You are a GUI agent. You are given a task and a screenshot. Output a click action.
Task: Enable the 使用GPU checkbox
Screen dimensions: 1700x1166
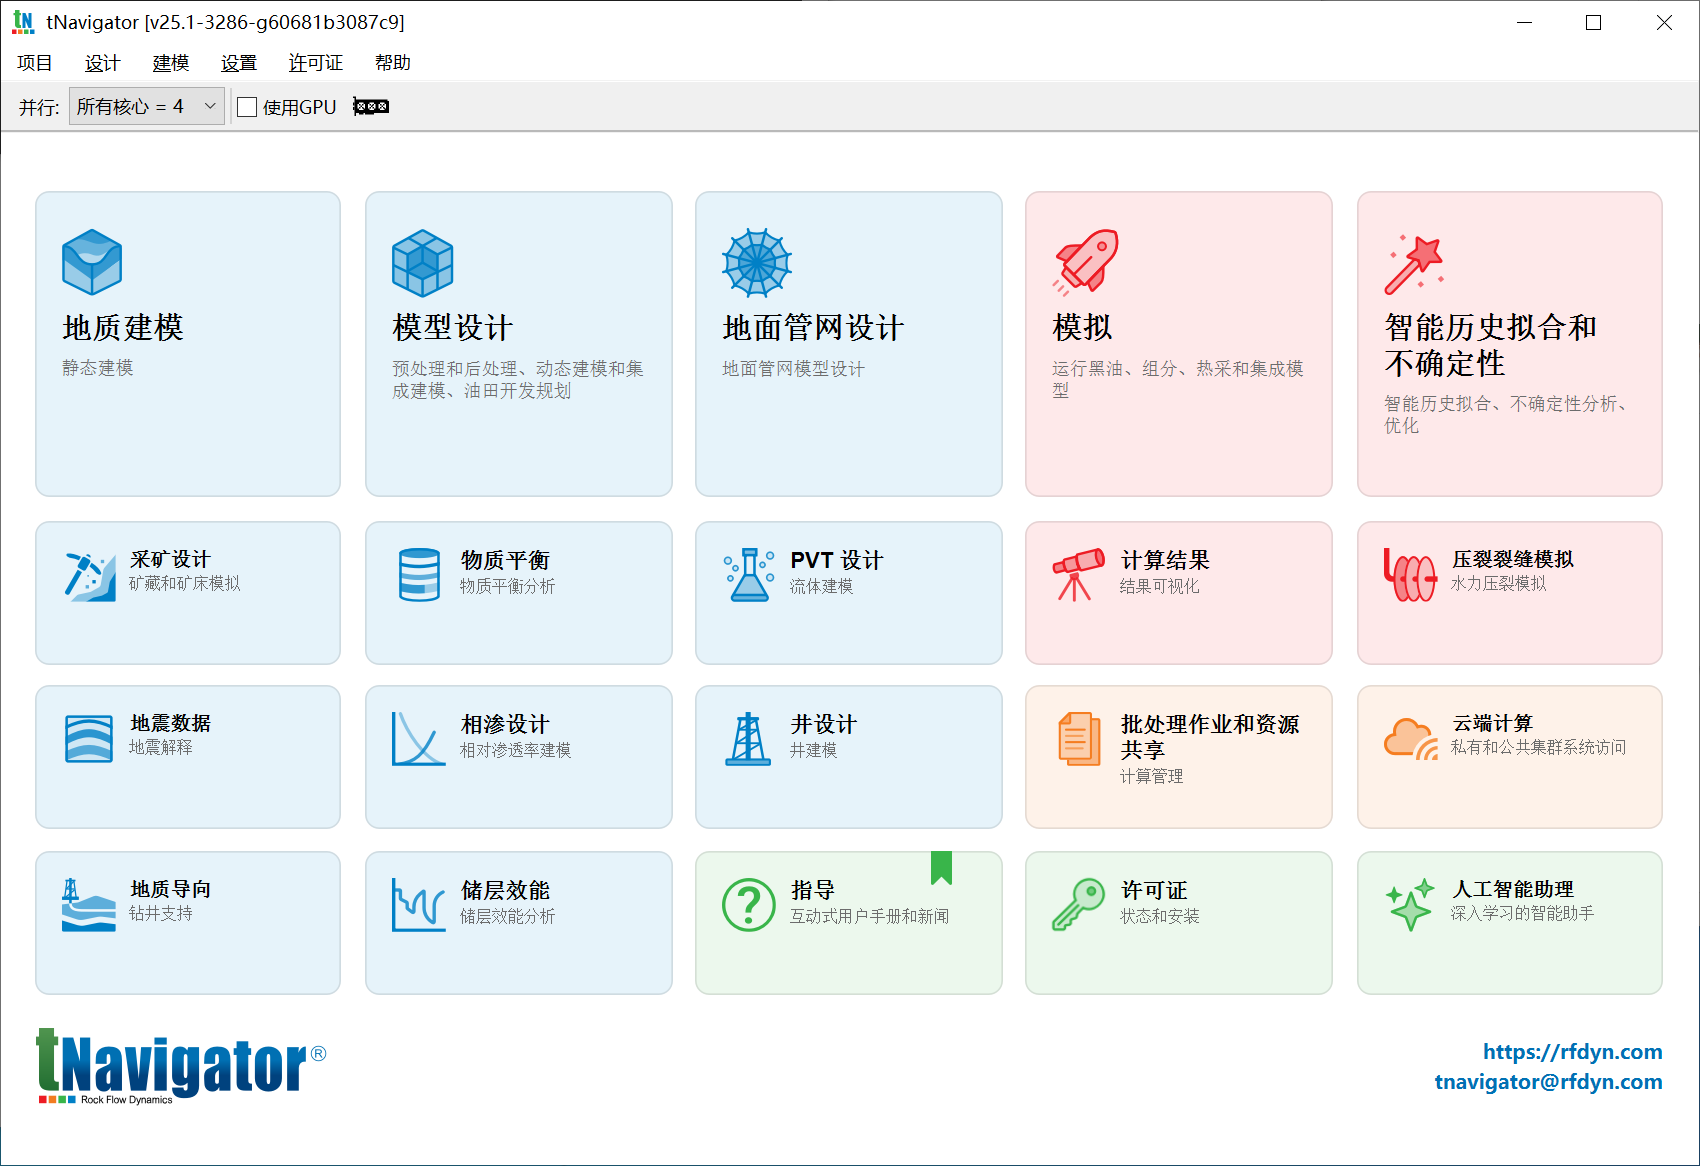pos(247,107)
